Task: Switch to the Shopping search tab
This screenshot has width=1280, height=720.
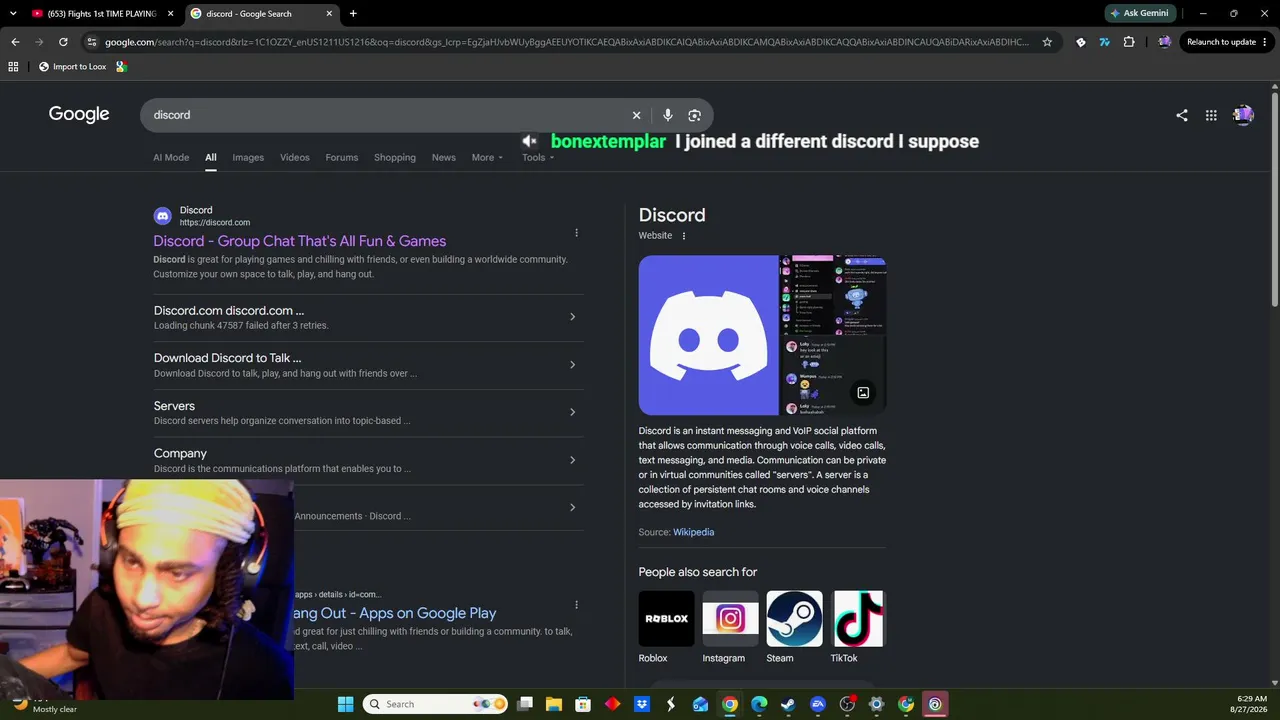Action: click(x=395, y=158)
